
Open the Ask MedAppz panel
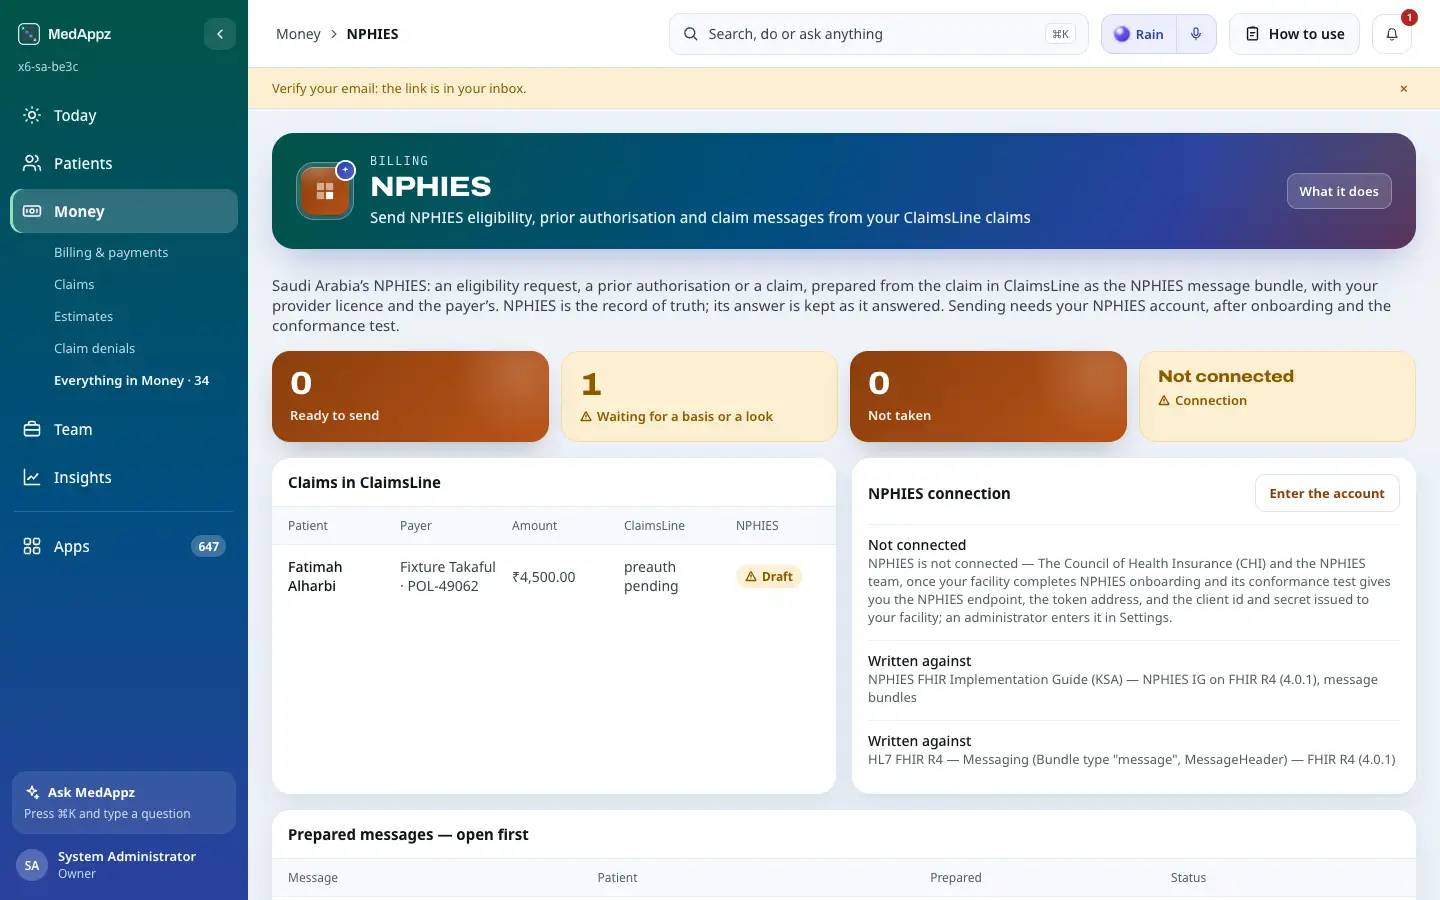point(124,802)
